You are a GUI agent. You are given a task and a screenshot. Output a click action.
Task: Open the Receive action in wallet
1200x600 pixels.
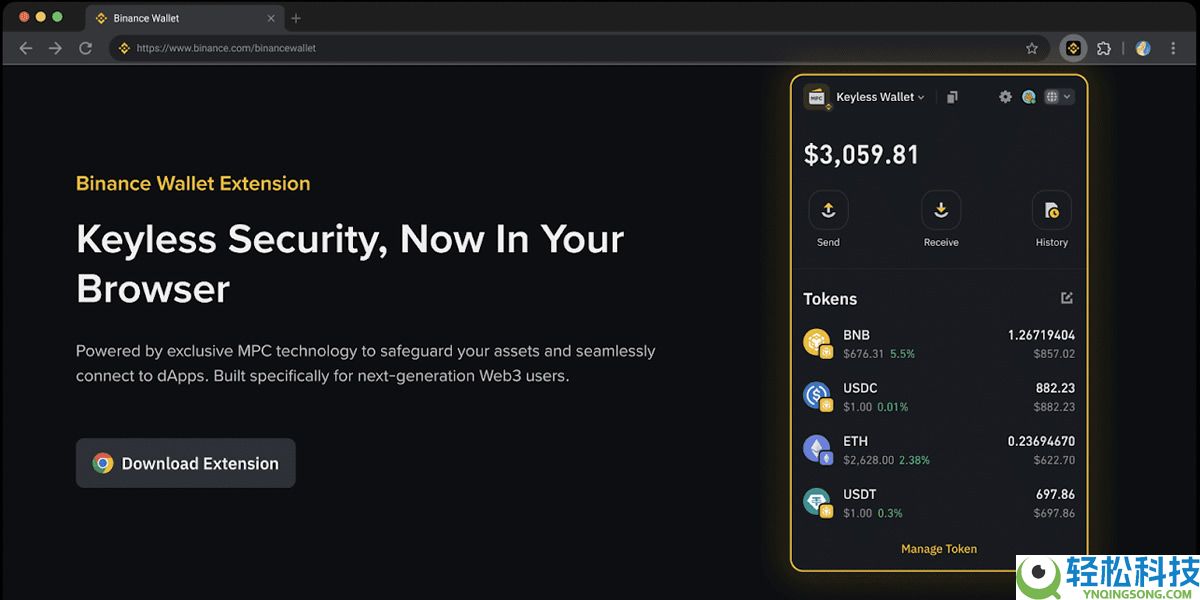[941, 211]
